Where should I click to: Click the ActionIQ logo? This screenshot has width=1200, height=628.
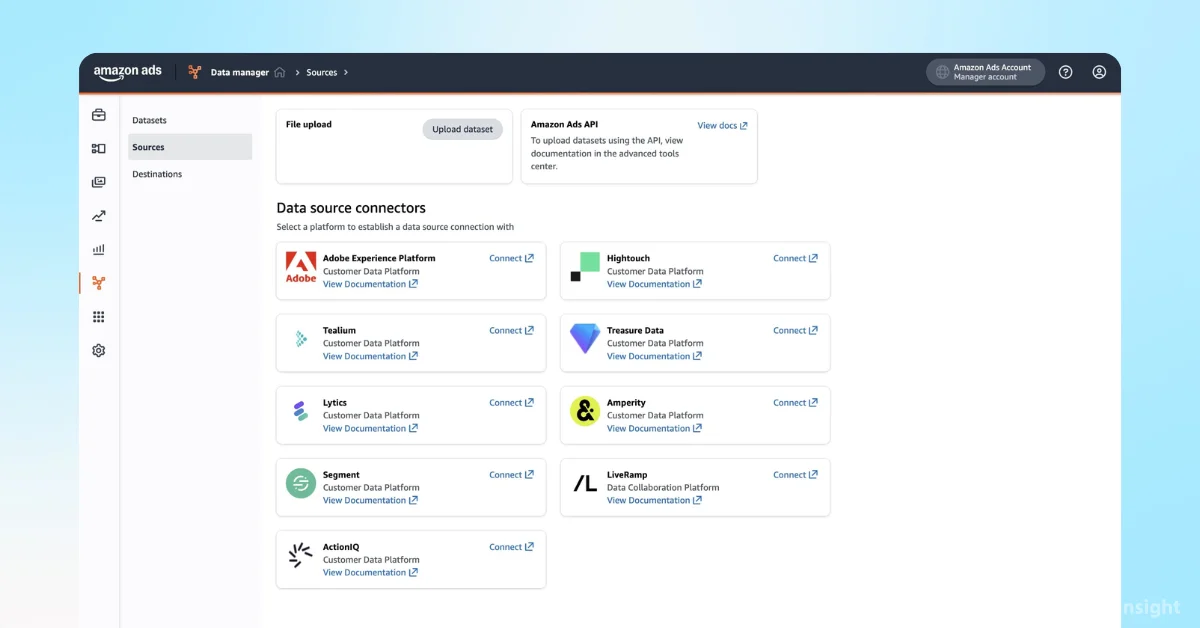click(300, 556)
